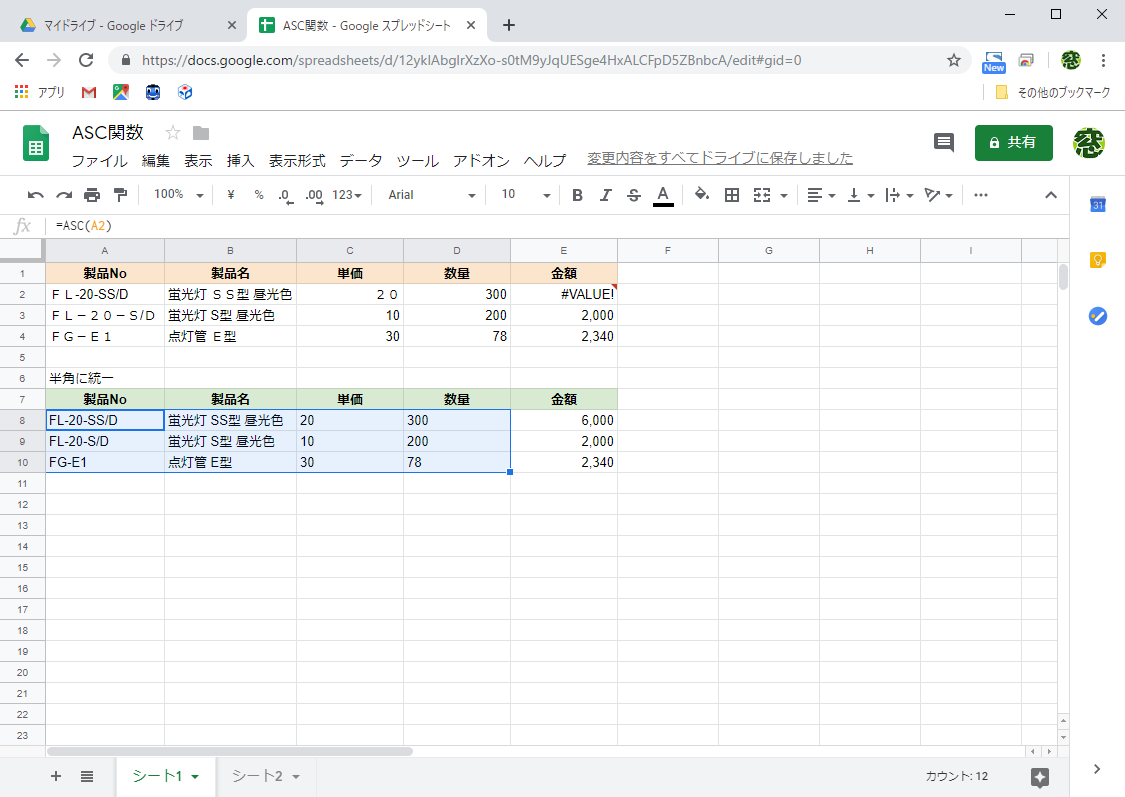
Task: Print the spreadsheet
Action: click(92, 195)
